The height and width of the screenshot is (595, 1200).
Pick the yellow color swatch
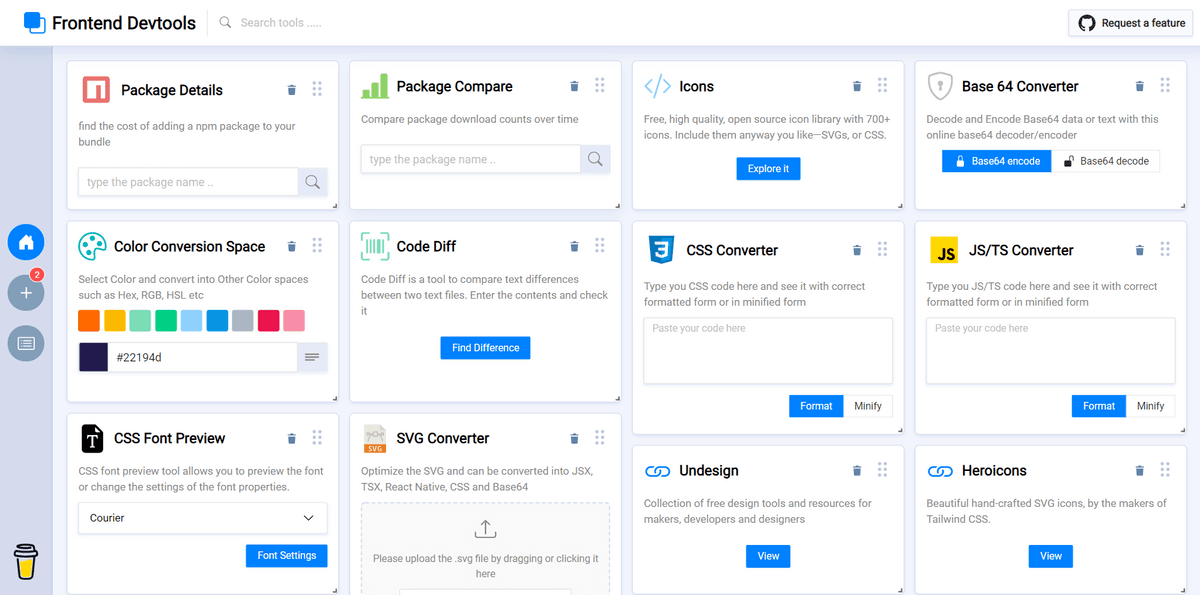[115, 321]
